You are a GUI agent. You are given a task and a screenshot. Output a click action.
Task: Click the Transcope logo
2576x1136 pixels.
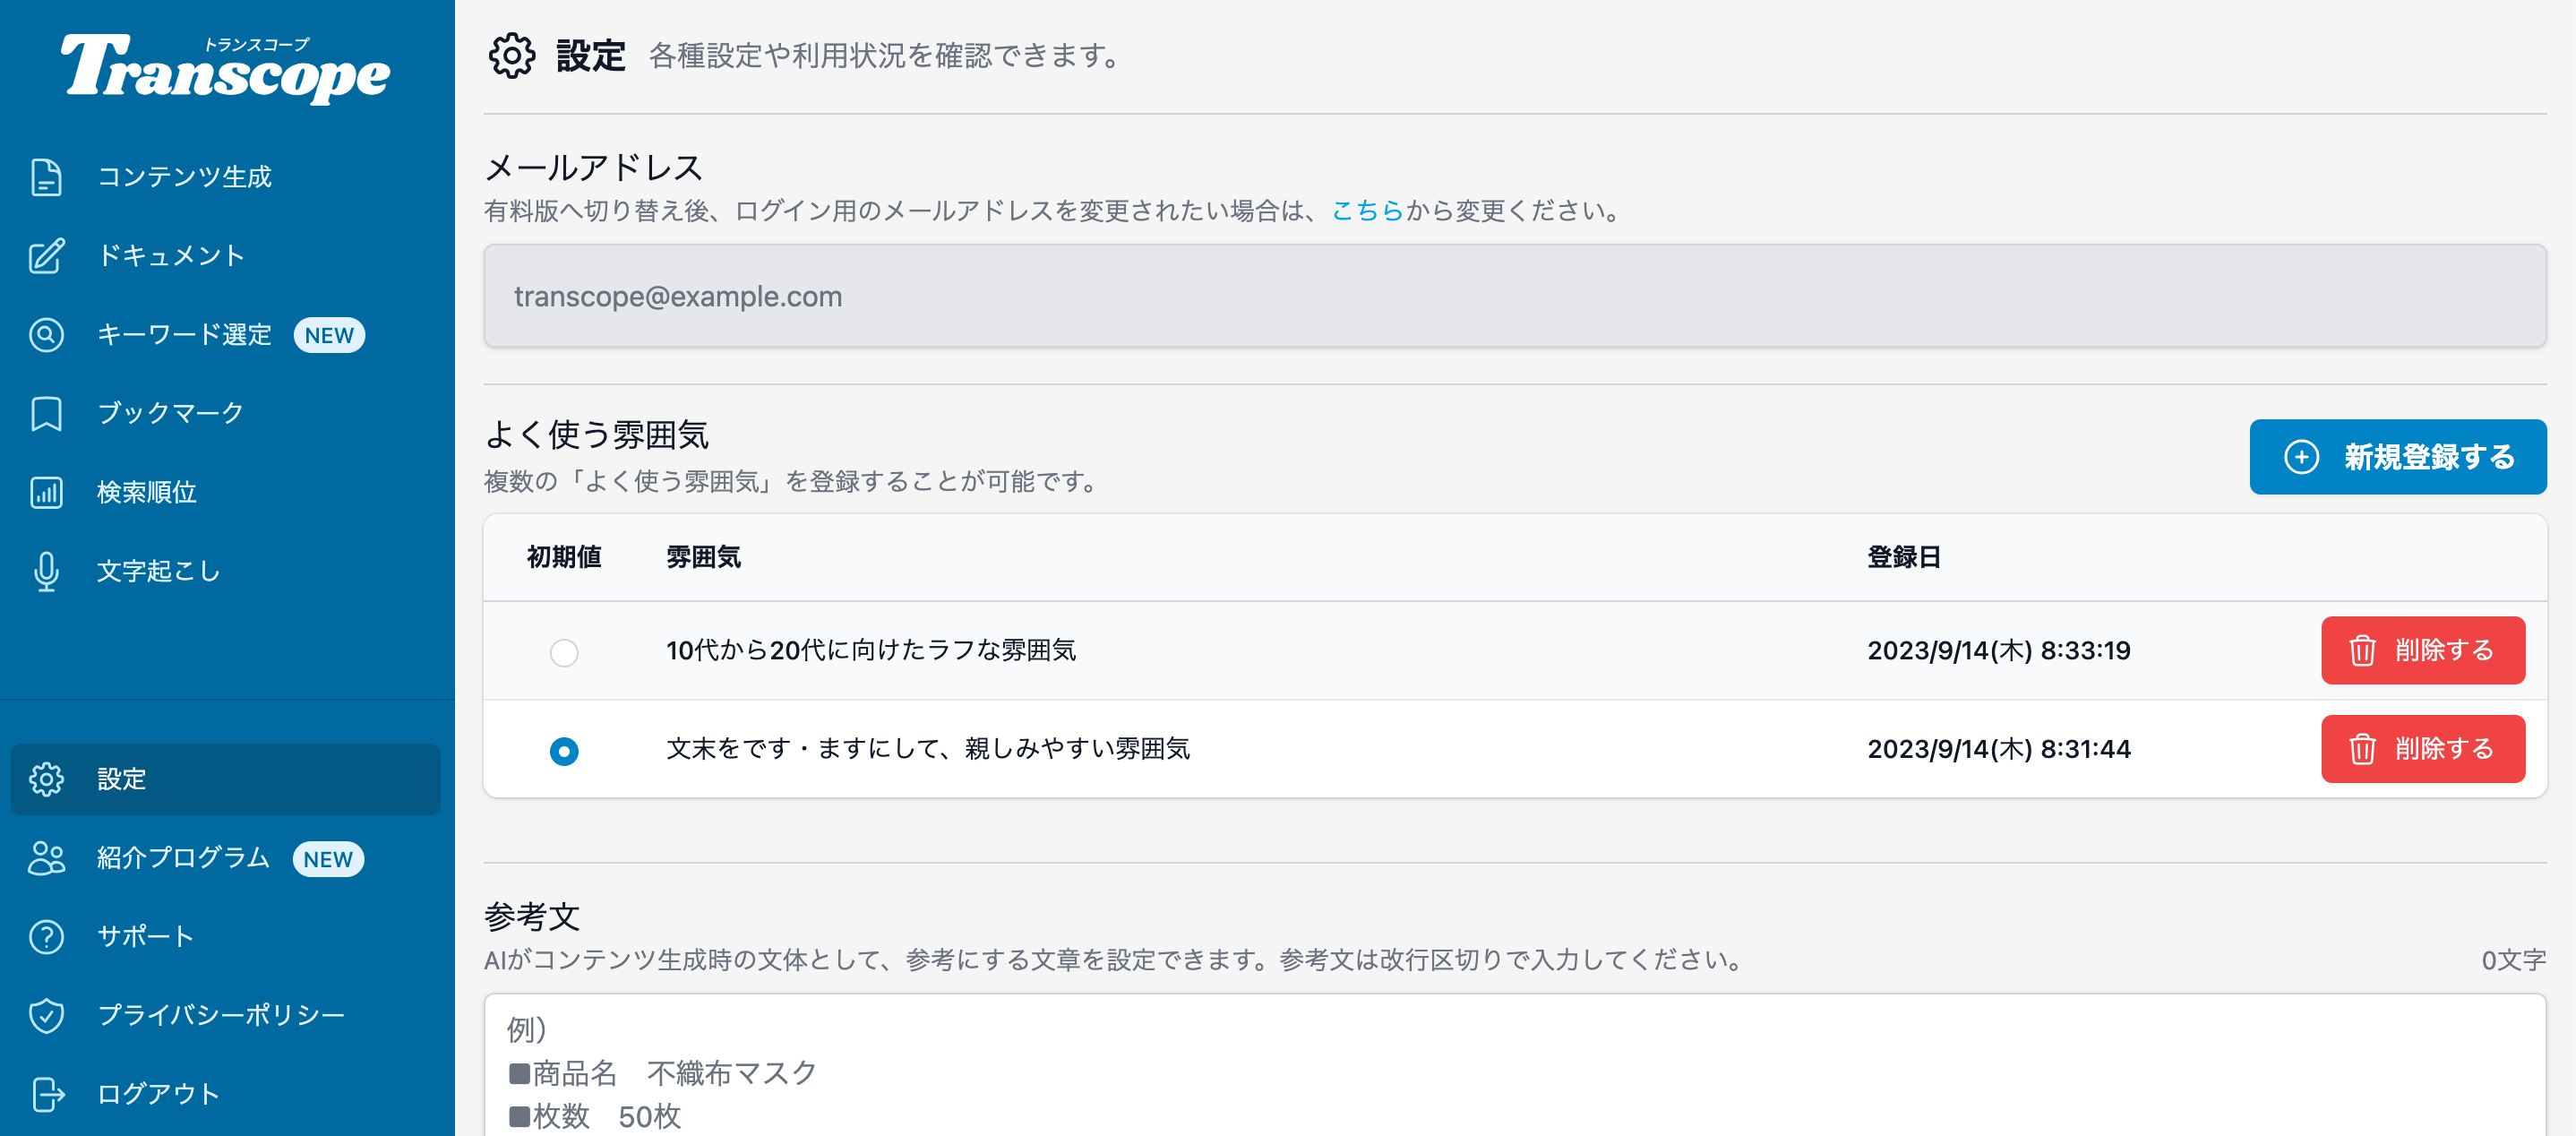click(x=226, y=68)
